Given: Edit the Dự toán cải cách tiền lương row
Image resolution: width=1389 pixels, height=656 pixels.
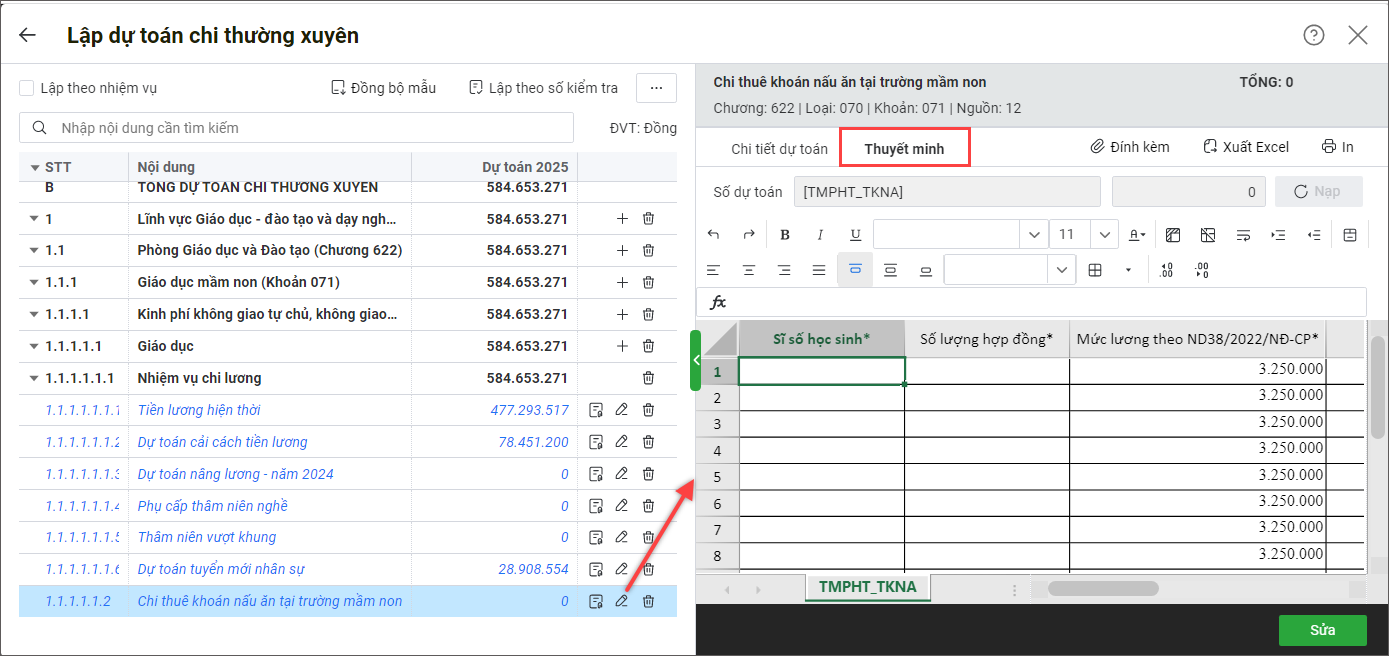Looking at the screenshot, I should pyautogui.click(x=621, y=442).
